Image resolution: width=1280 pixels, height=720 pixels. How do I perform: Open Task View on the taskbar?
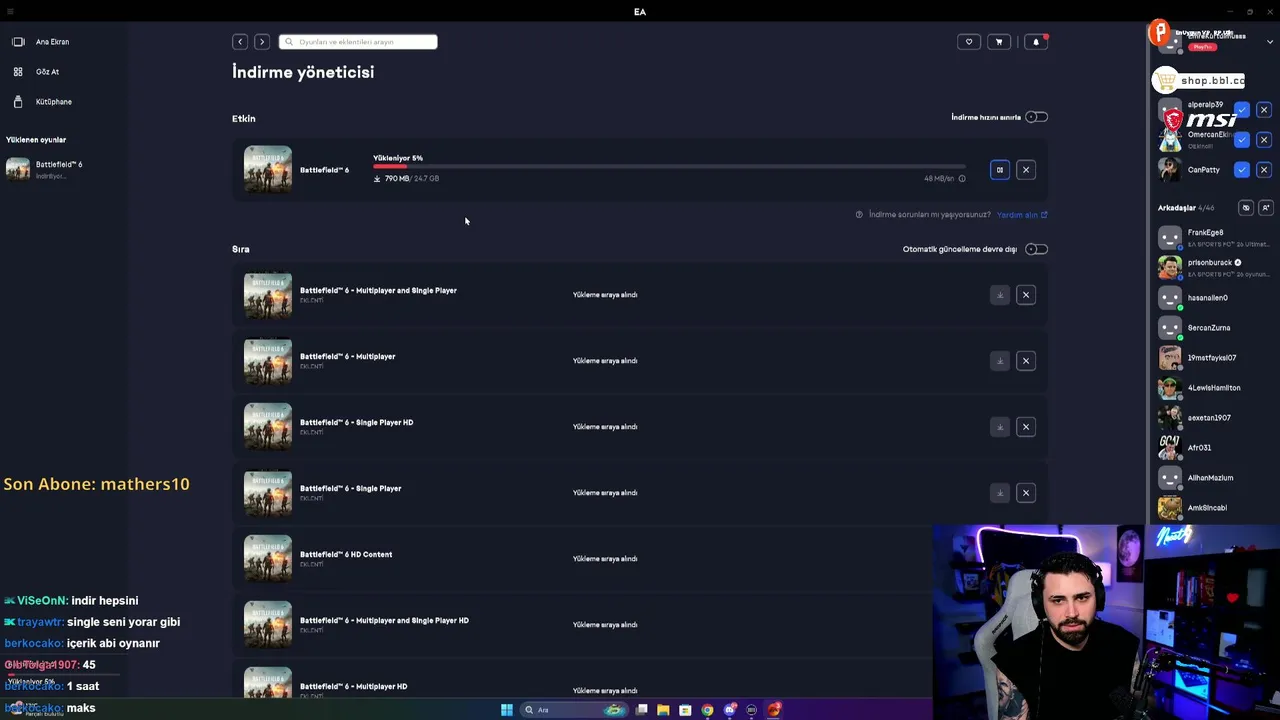pos(641,710)
